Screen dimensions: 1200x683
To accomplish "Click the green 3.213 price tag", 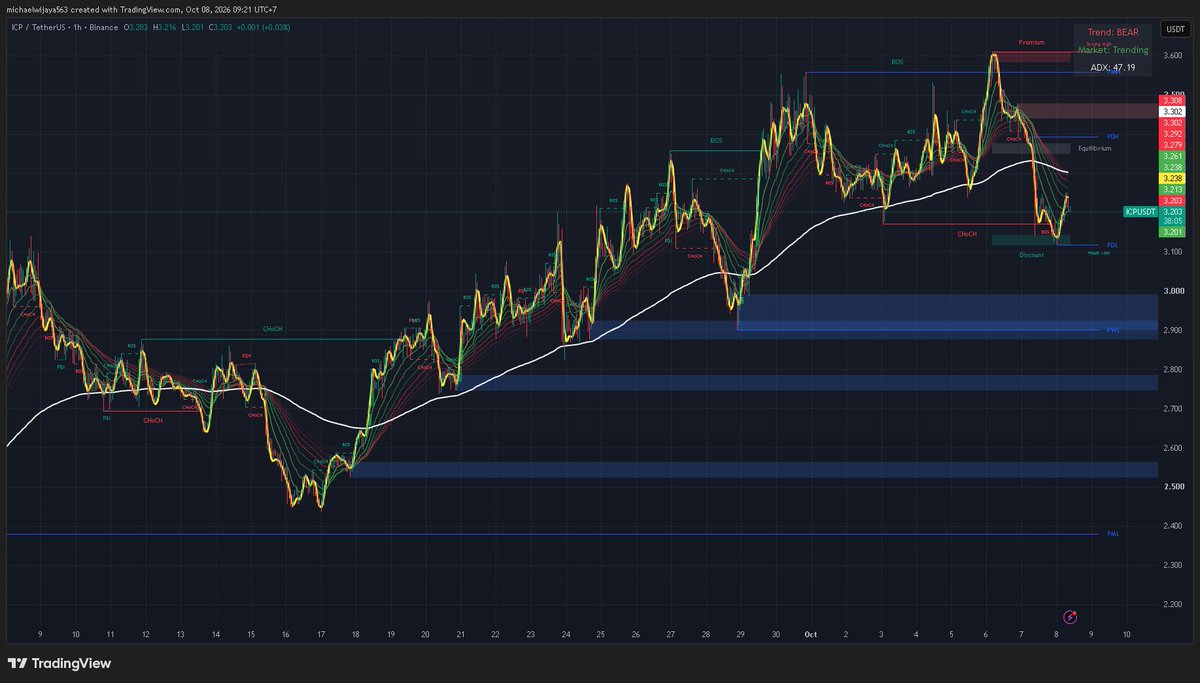I will click(x=1172, y=189).
